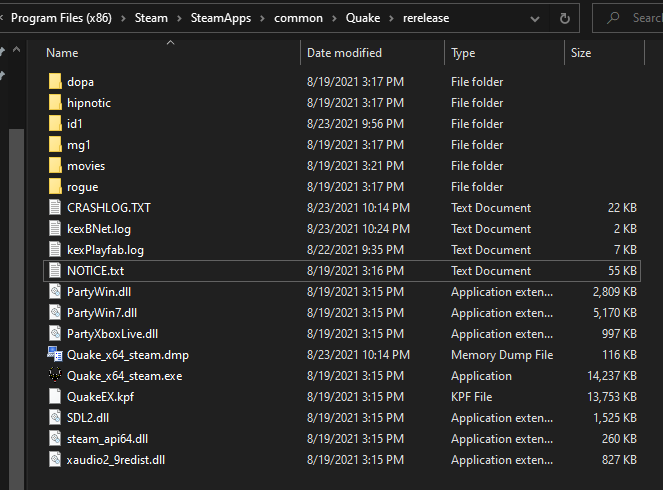The image size is (663, 490).
Task: Select the Quake_x64_steam.dmp file icon
Action: click(x=55, y=355)
